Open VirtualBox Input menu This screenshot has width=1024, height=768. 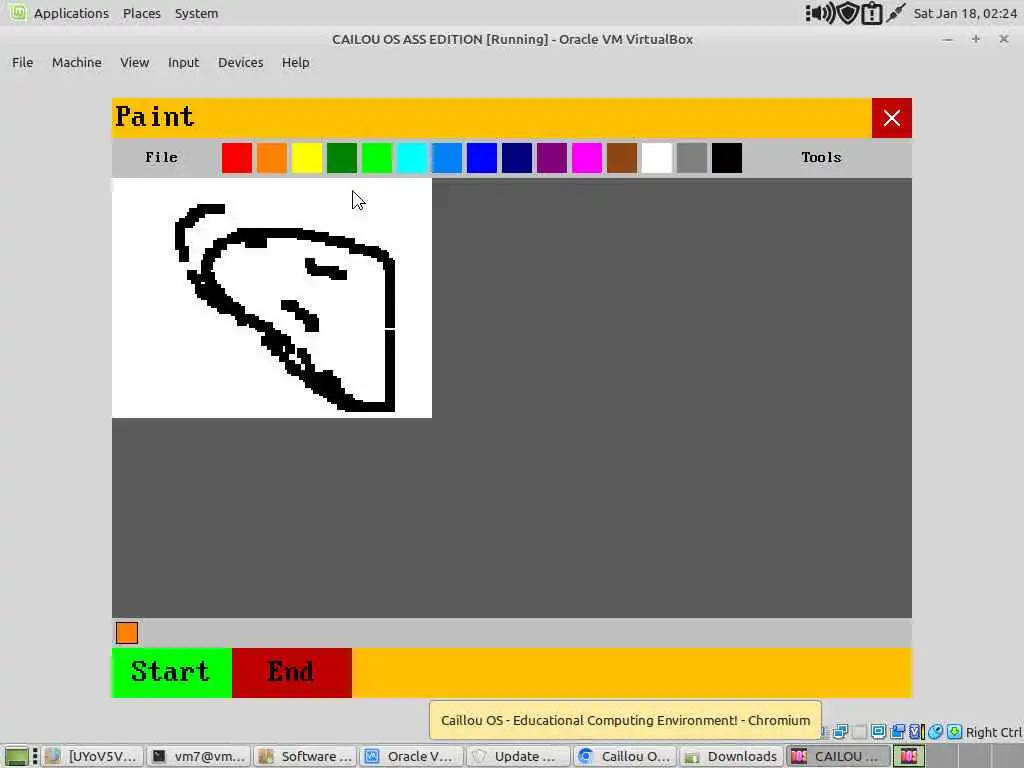point(184,63)
